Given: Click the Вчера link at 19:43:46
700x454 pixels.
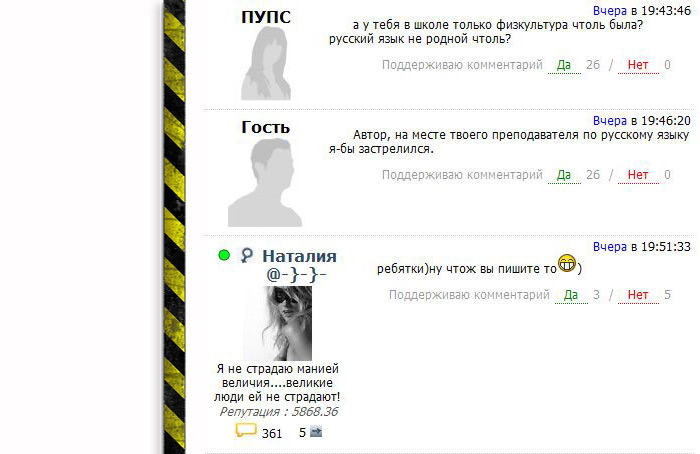Looking at the screenshot, I should click(x=610, y=11).
